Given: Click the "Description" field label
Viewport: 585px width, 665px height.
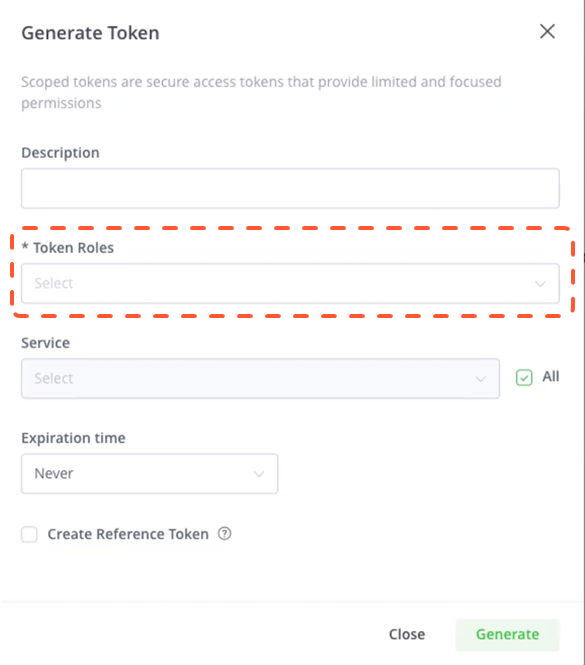Looking at the screenshot, I should [x=60, y=153].
